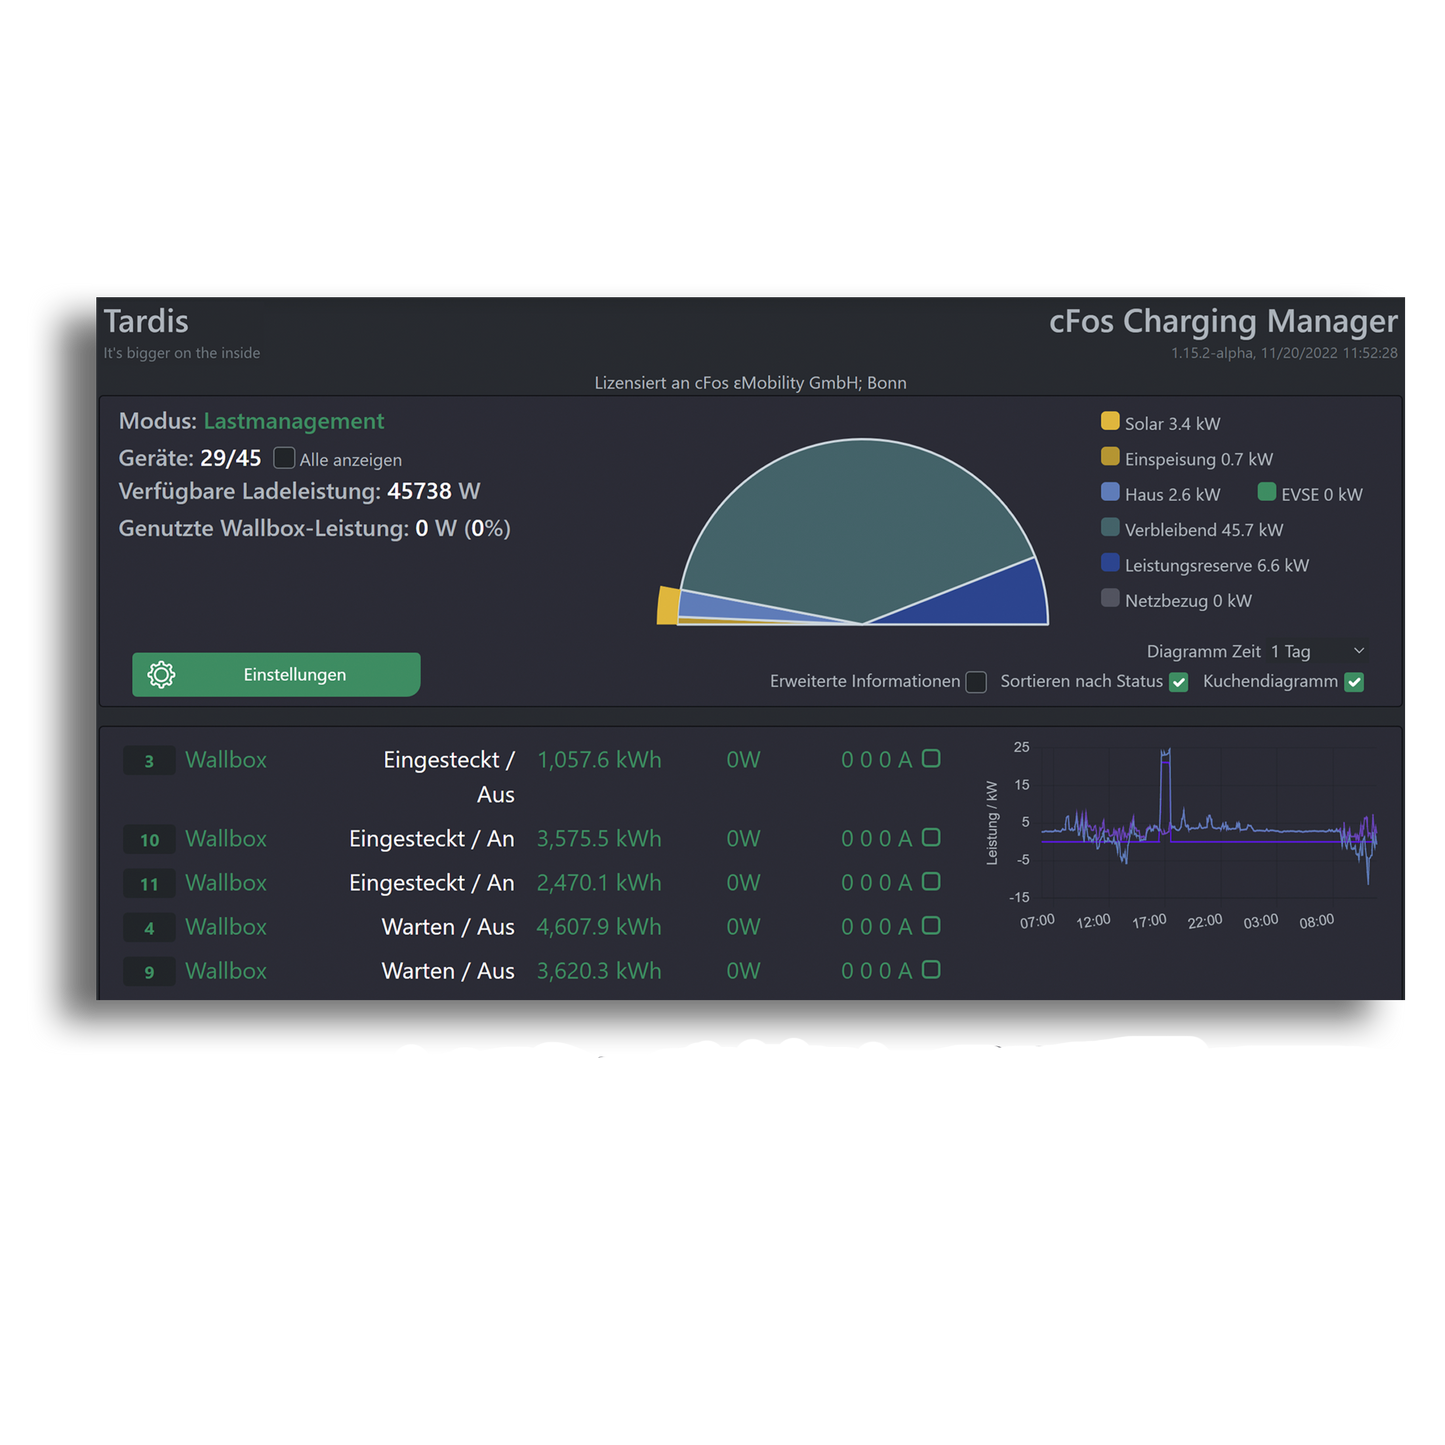
Task: Enable the Alle anzeigen checkbox
Action: (284, 458)
